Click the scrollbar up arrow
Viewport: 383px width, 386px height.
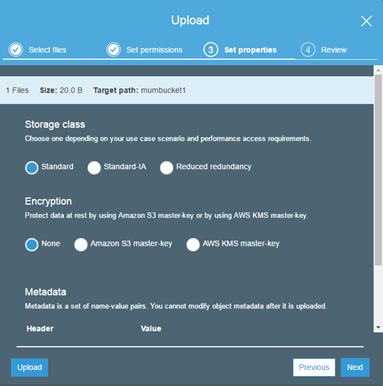click(x=378, y=70)
